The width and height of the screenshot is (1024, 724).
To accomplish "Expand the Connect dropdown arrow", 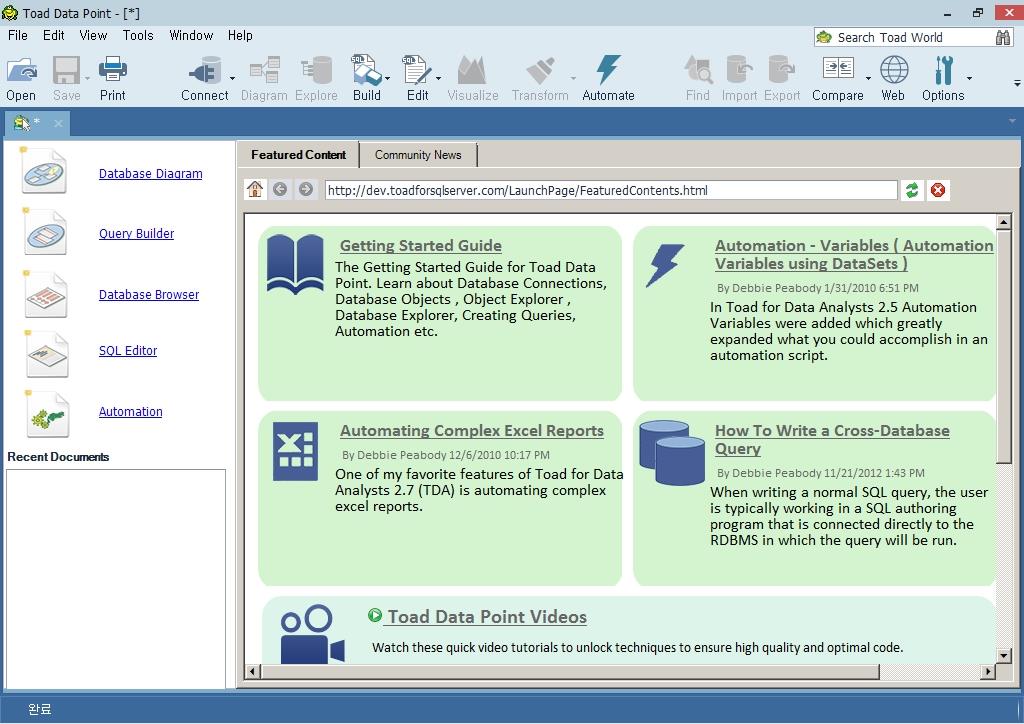I will click(x=233, y=78).
